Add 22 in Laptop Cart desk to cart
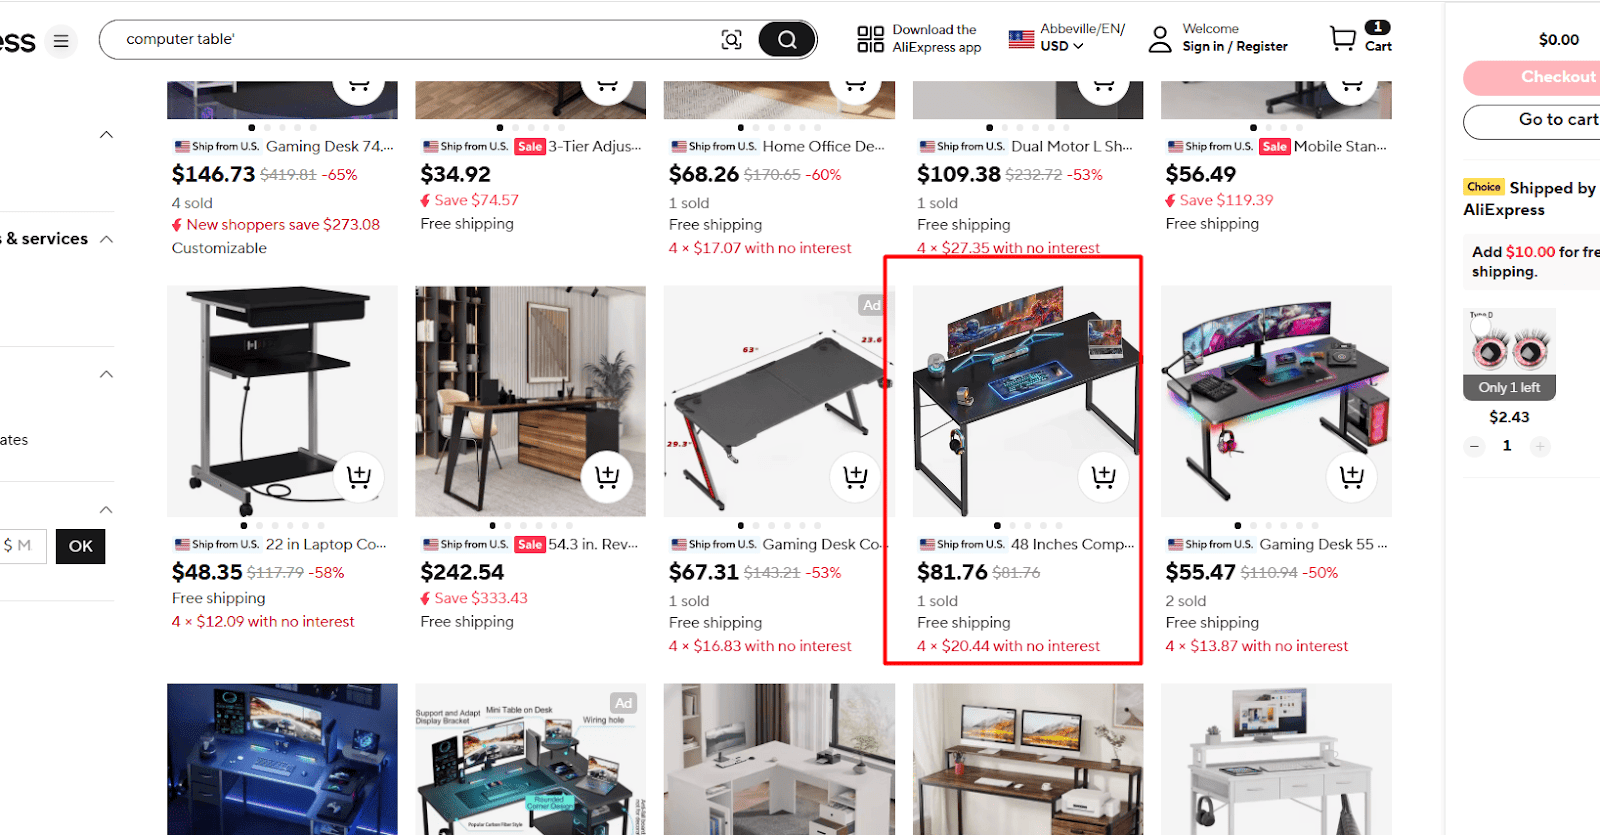 click(358, 477)
